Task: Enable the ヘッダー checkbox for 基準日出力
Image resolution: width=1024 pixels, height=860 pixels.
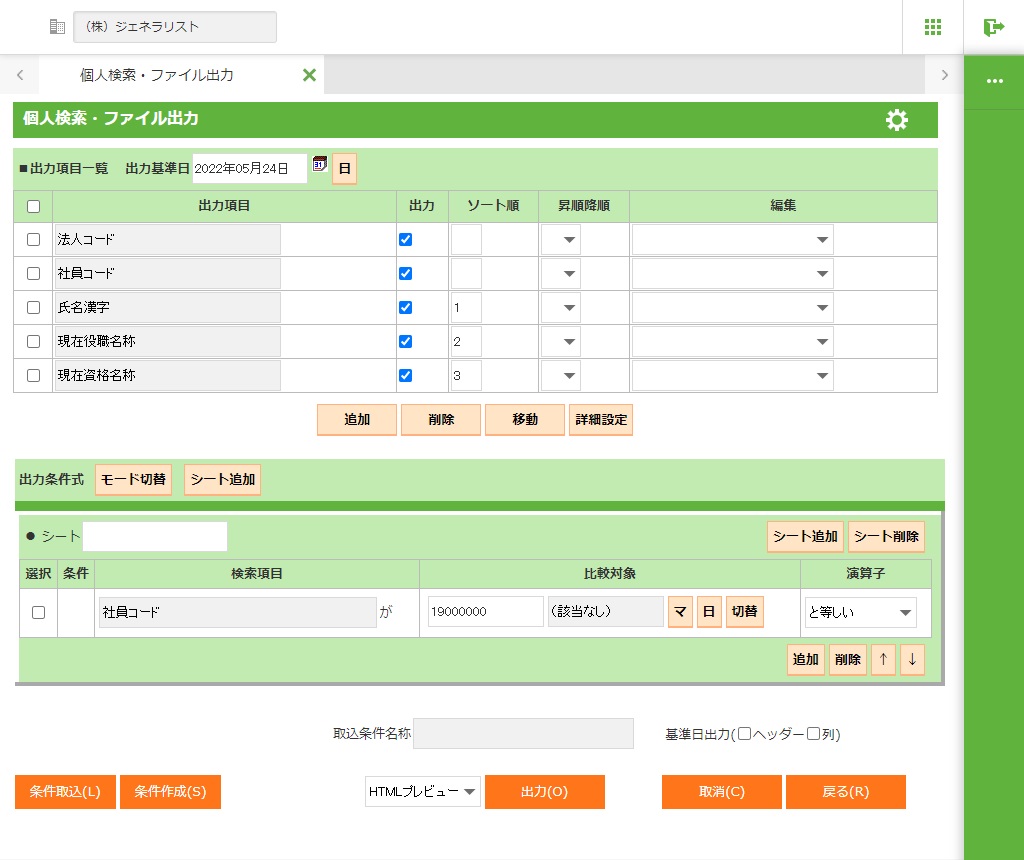Action: (743, 734)
